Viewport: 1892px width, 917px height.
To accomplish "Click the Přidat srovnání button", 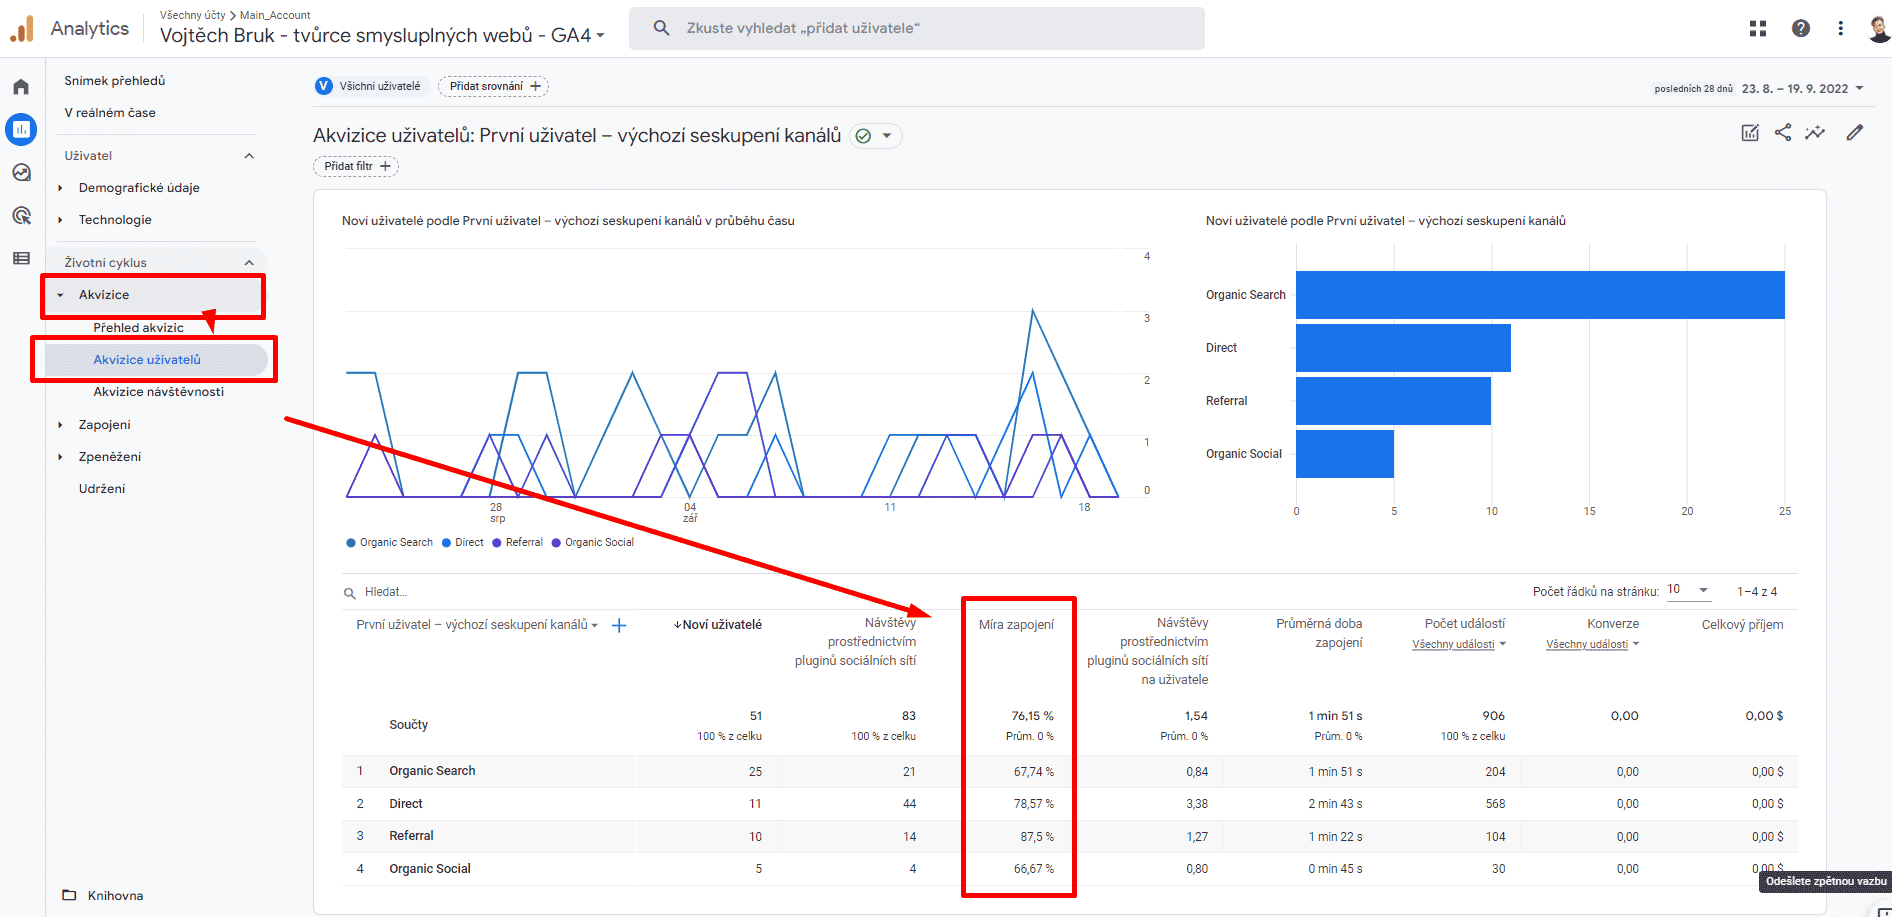I will tap(493, 86).
